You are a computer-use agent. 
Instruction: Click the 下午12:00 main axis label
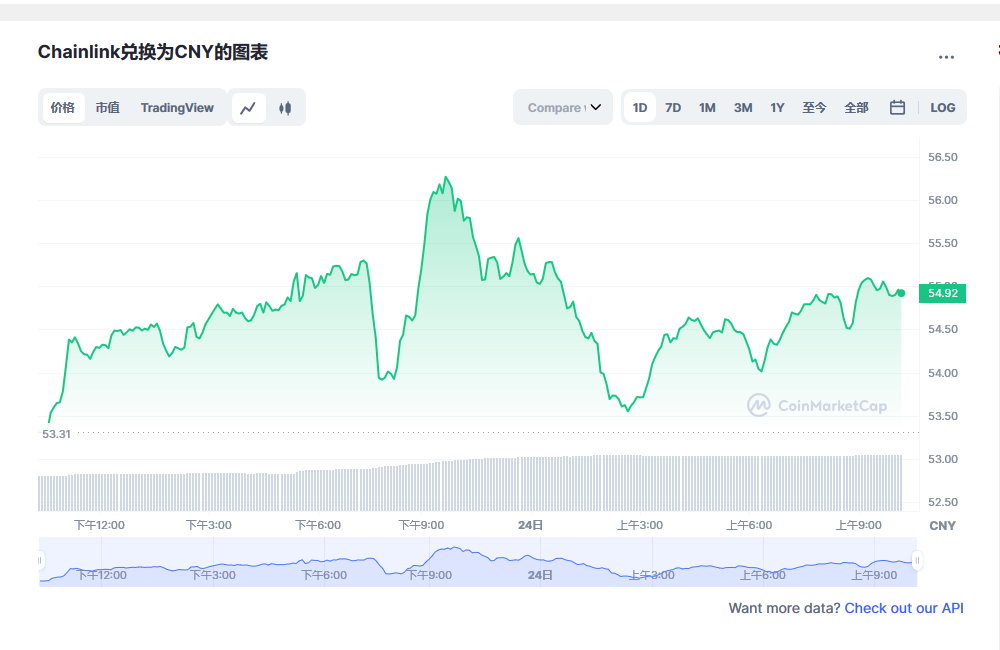click(x=99, y=525)
